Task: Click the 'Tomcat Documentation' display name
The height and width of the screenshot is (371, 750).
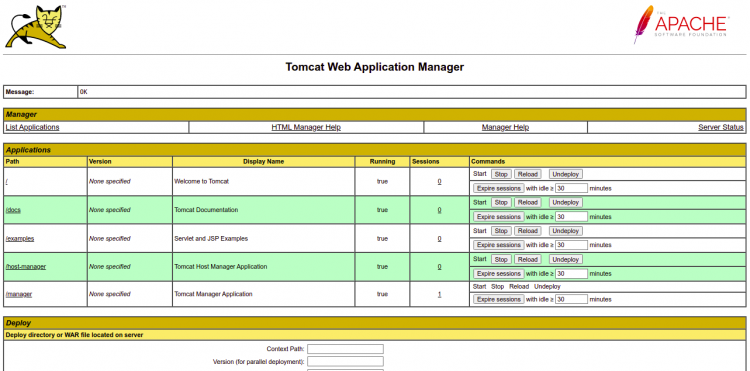Action: coord(206,210)
